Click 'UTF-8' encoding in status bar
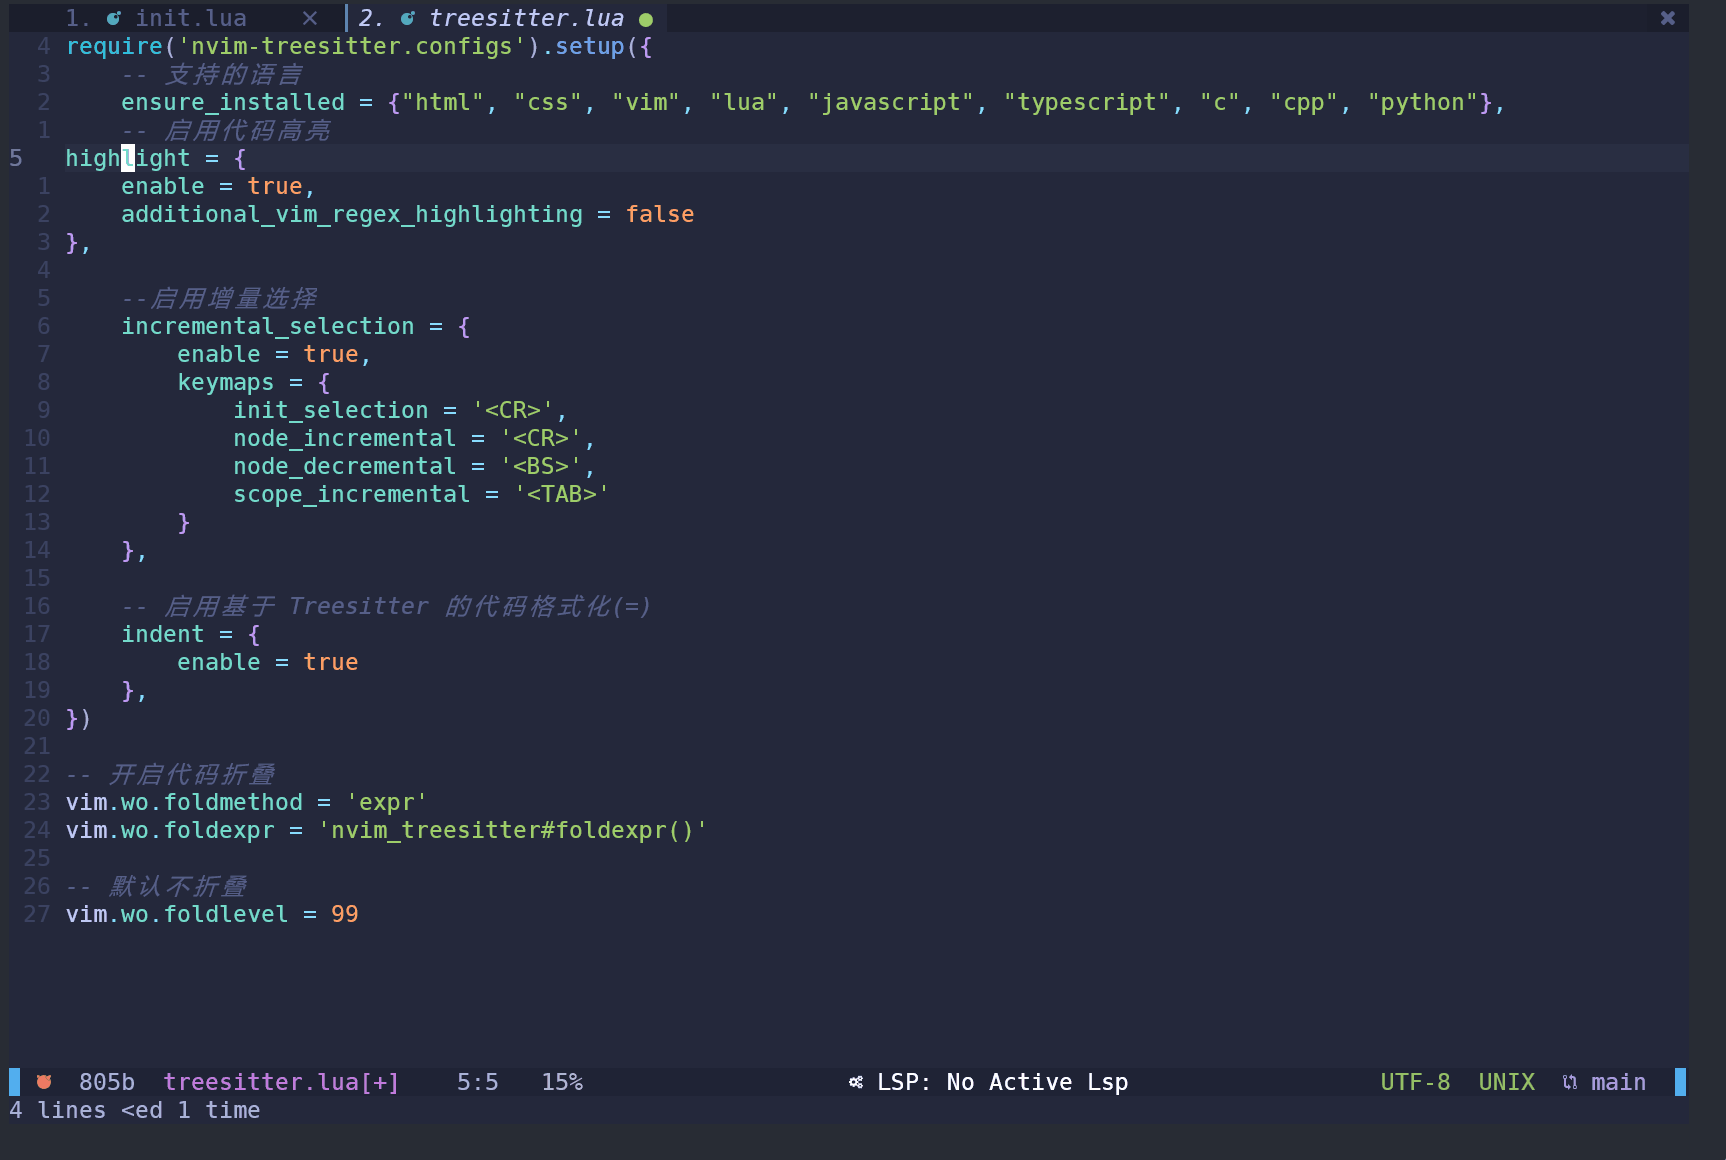 (1415, 1082)
